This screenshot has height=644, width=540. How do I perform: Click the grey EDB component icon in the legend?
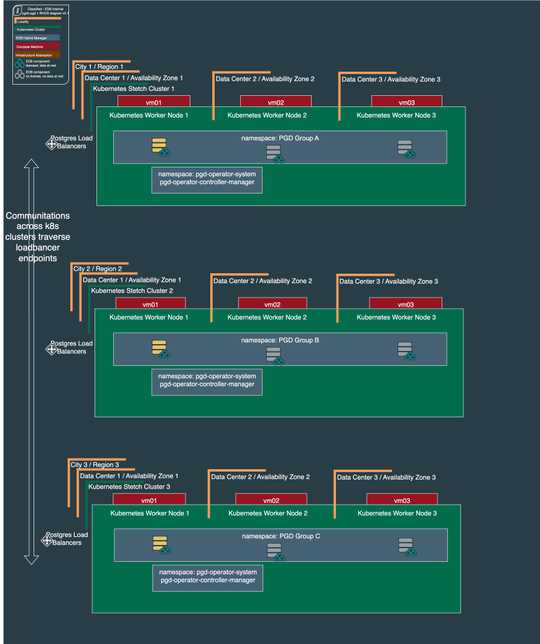(x=20, y=74)
